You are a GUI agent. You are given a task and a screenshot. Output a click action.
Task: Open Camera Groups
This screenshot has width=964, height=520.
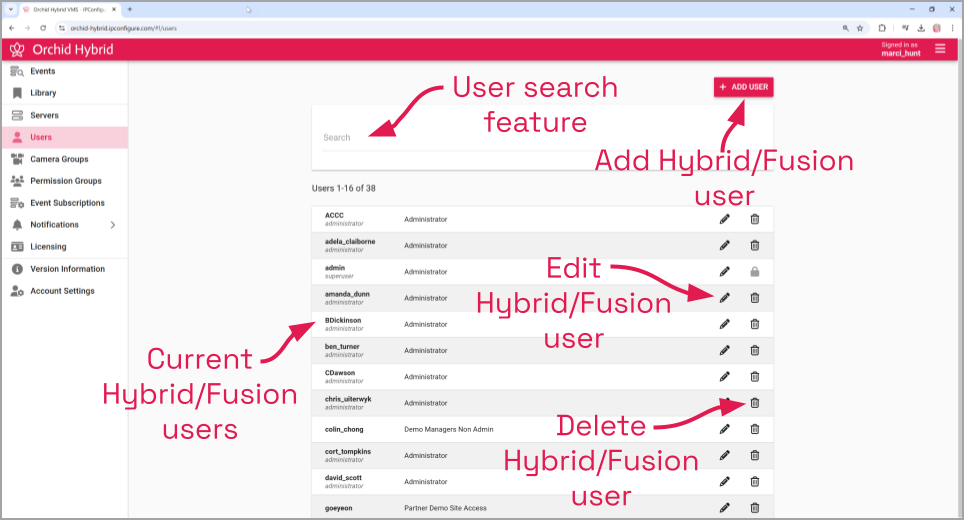tap(65, 159)
